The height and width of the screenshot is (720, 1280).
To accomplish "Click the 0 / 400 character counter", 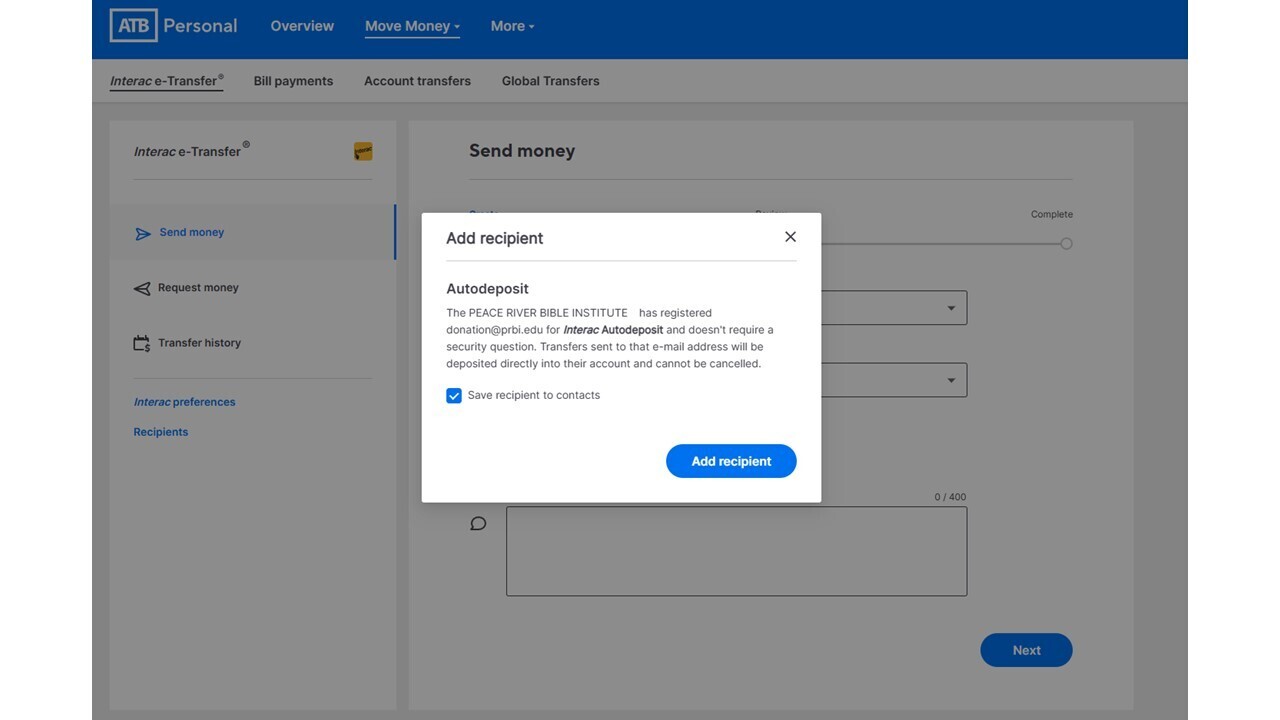I will 950,497.
